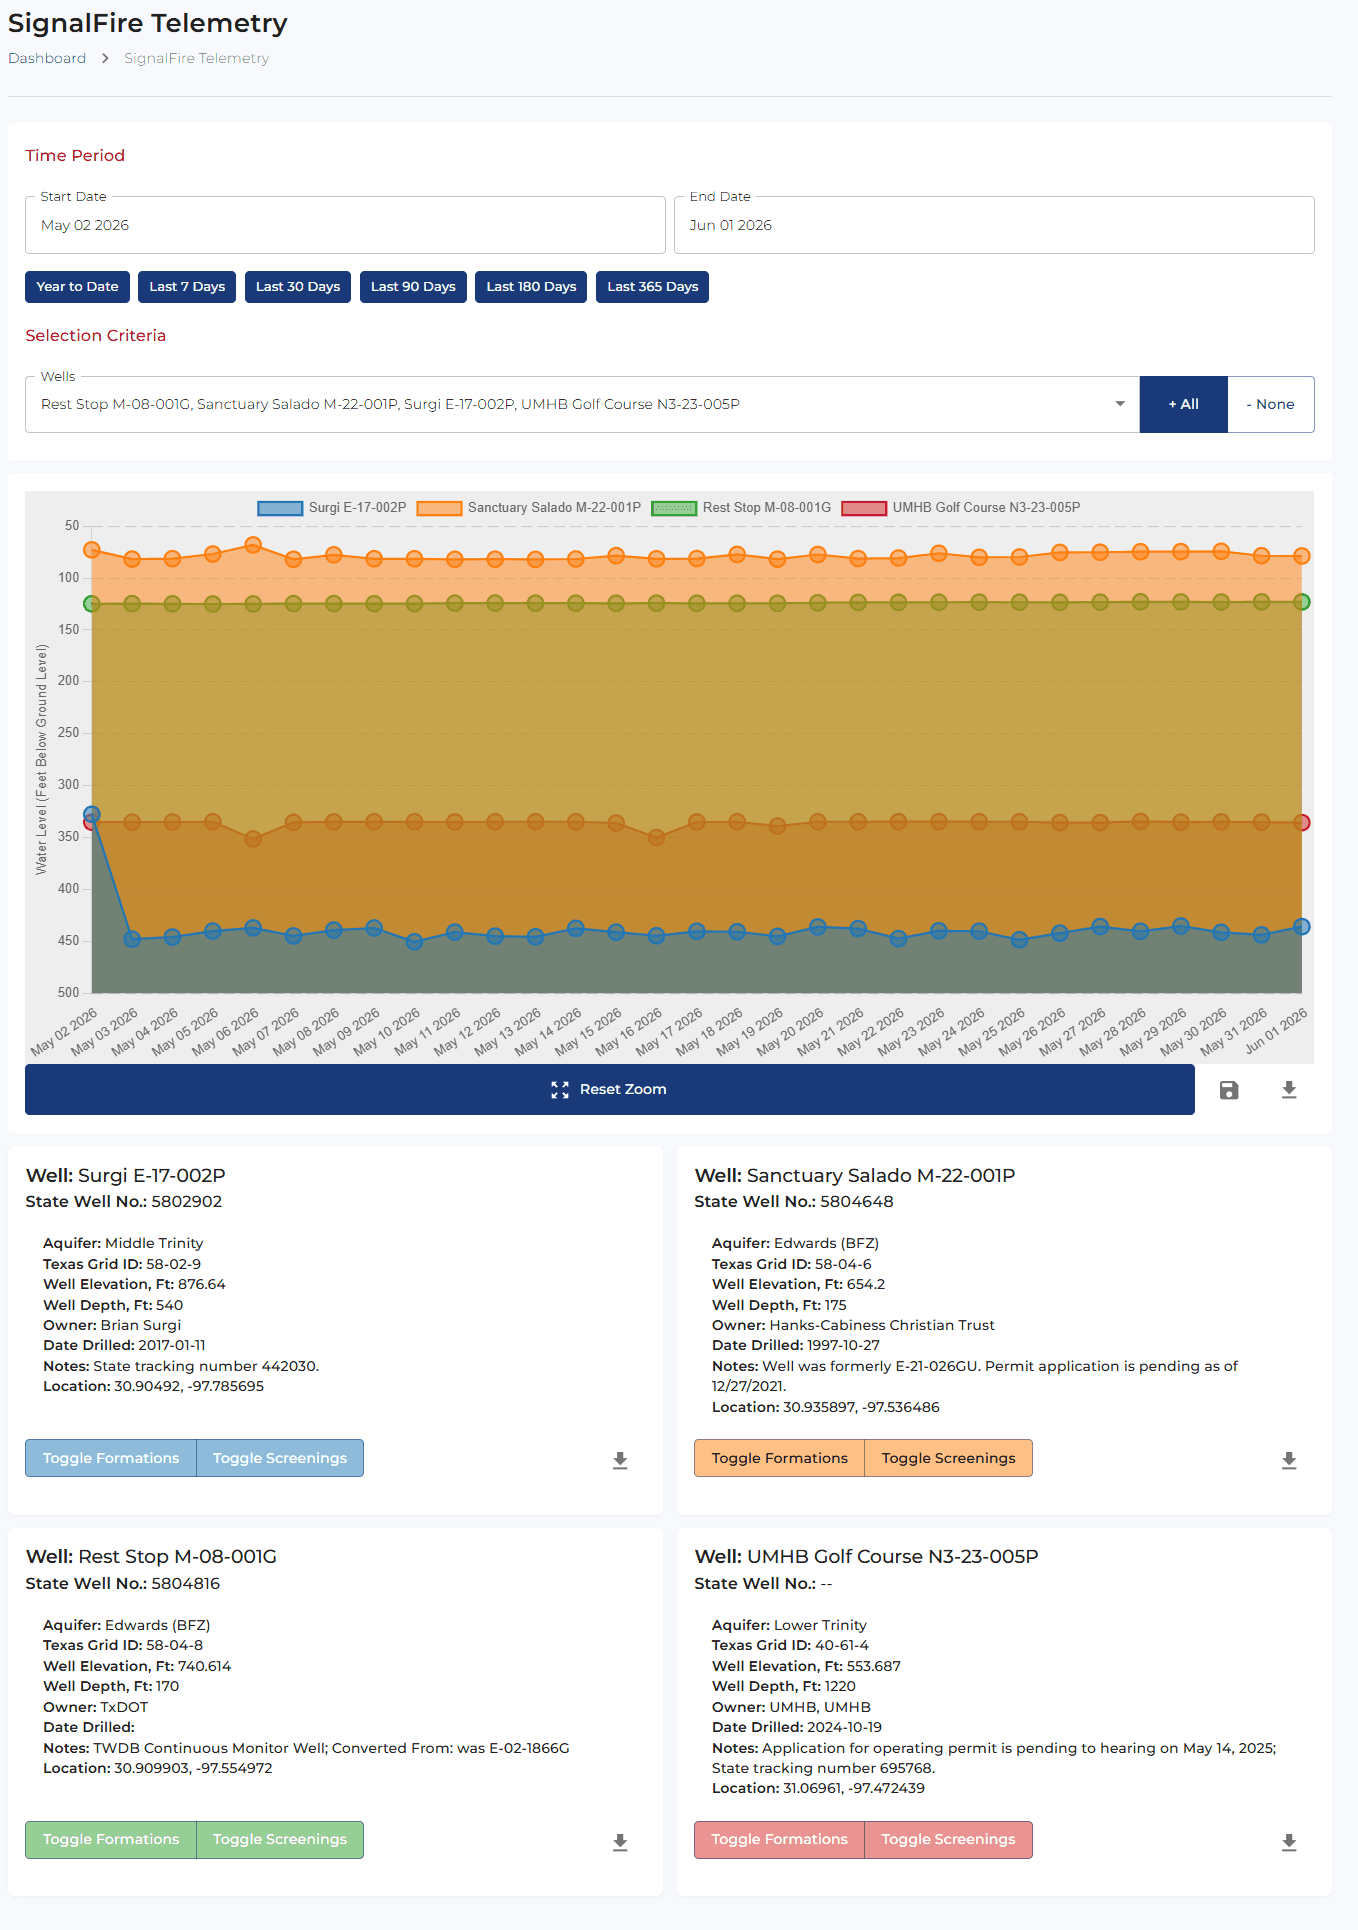Screen dimensions: 1358x1930
Task: Select Last 180 Days range
Action: click(531, 287)
